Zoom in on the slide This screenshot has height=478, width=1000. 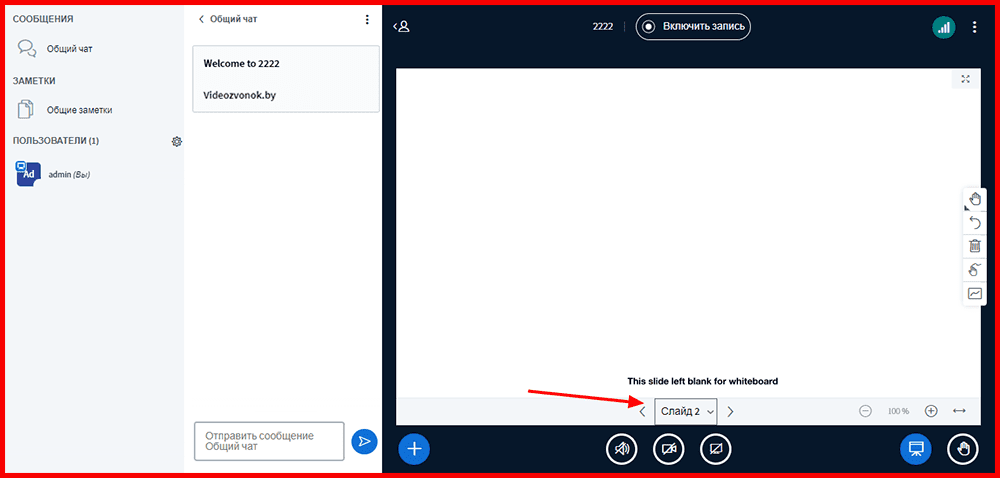931,411
